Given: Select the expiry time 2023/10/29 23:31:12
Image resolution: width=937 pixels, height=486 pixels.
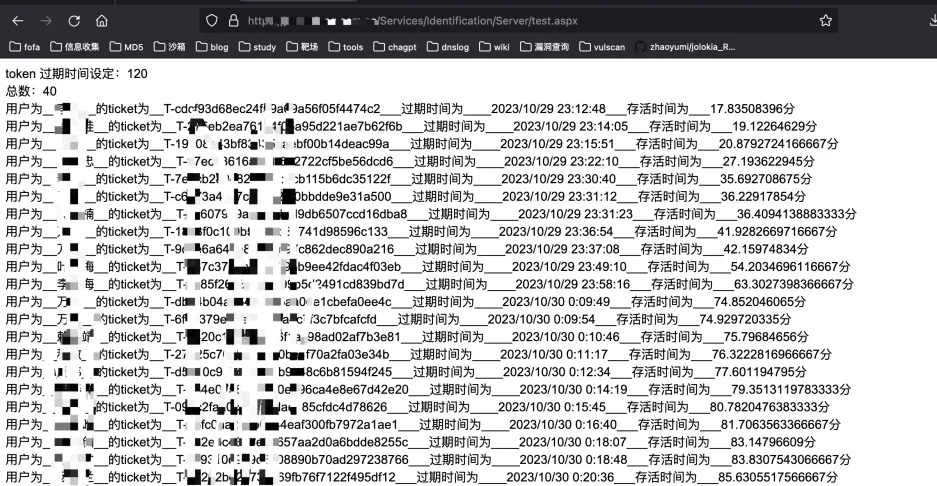Looking at the screenshot, I should click(559, 196).
